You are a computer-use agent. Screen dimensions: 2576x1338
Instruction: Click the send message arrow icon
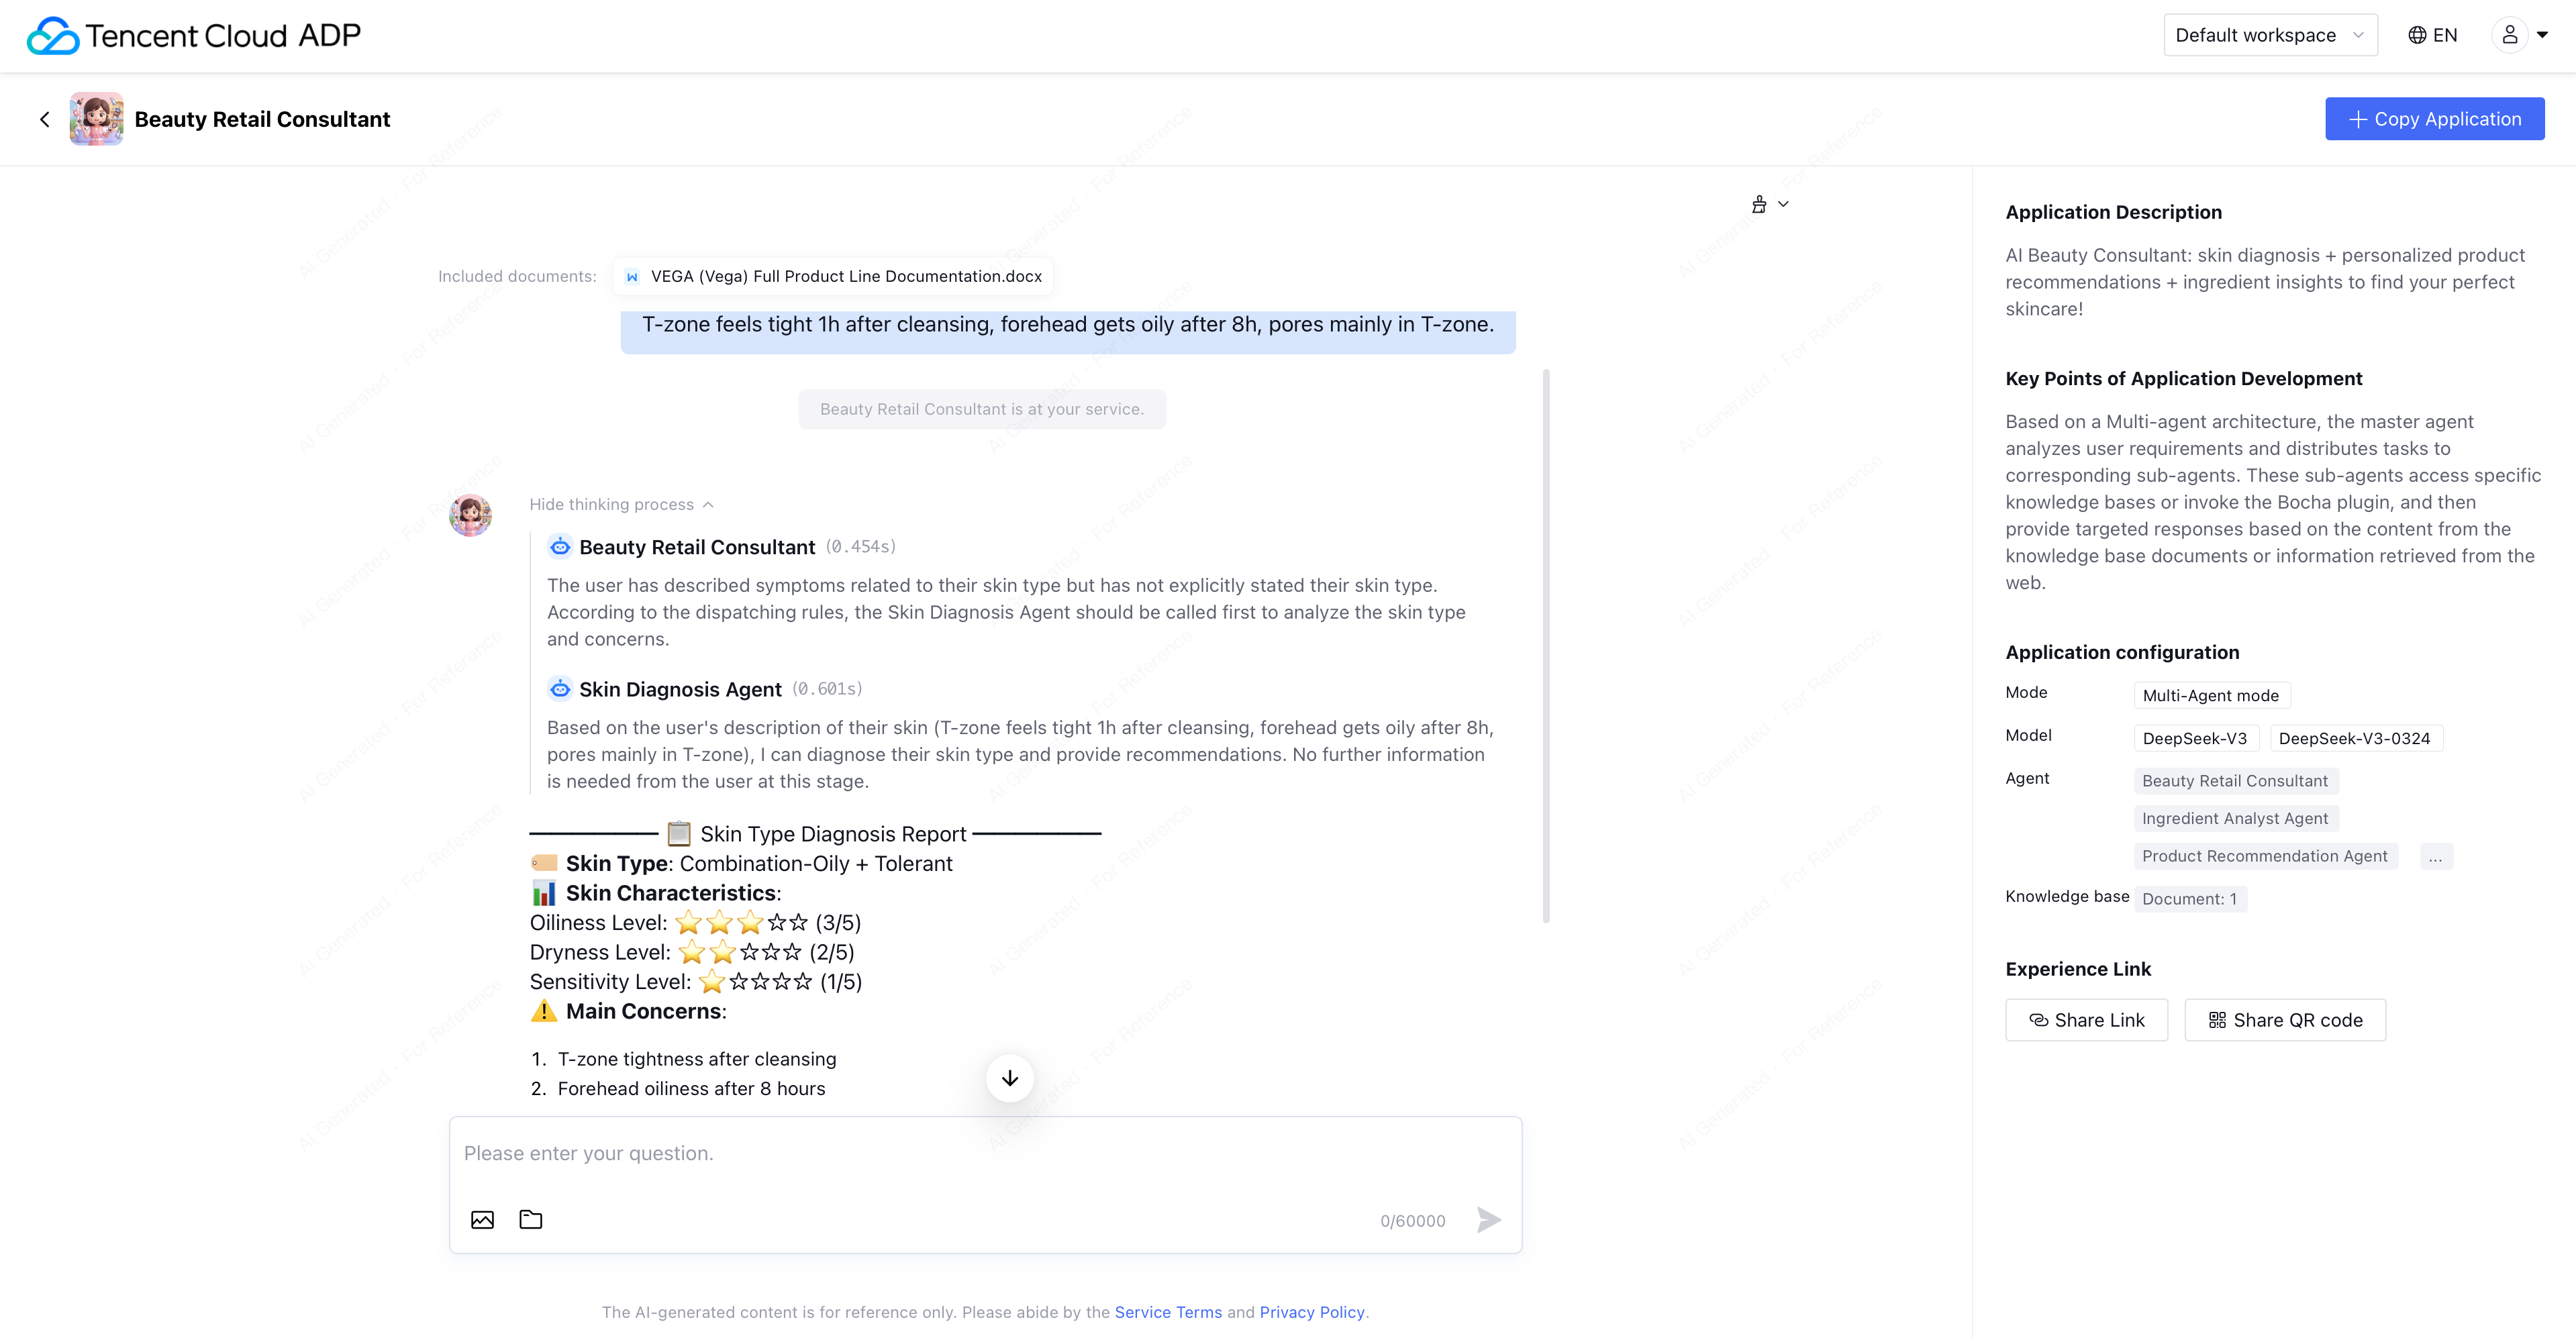point(1489,1219)
